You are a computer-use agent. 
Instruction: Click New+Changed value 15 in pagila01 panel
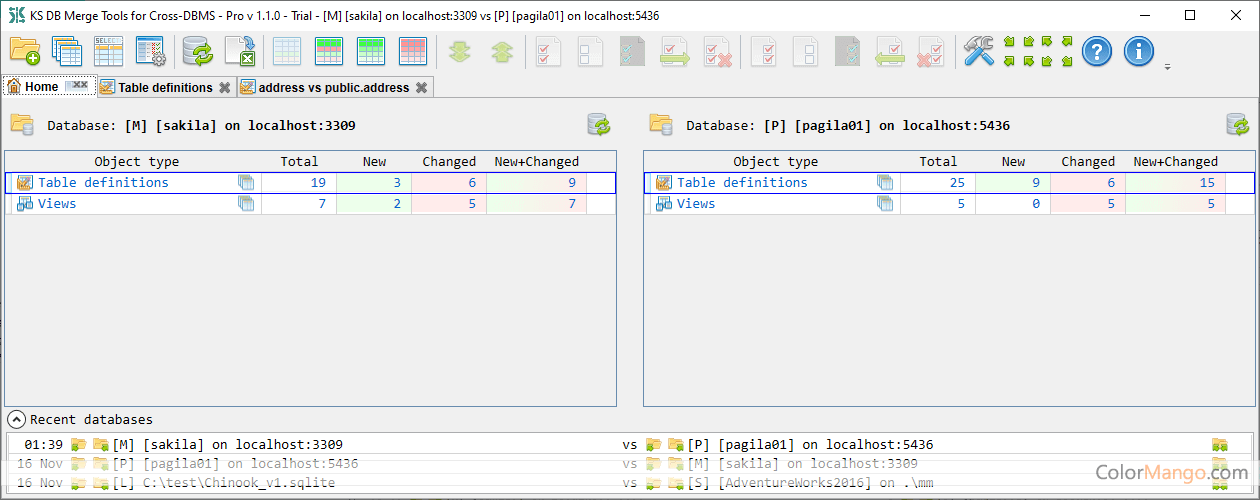coord(1206,182)
